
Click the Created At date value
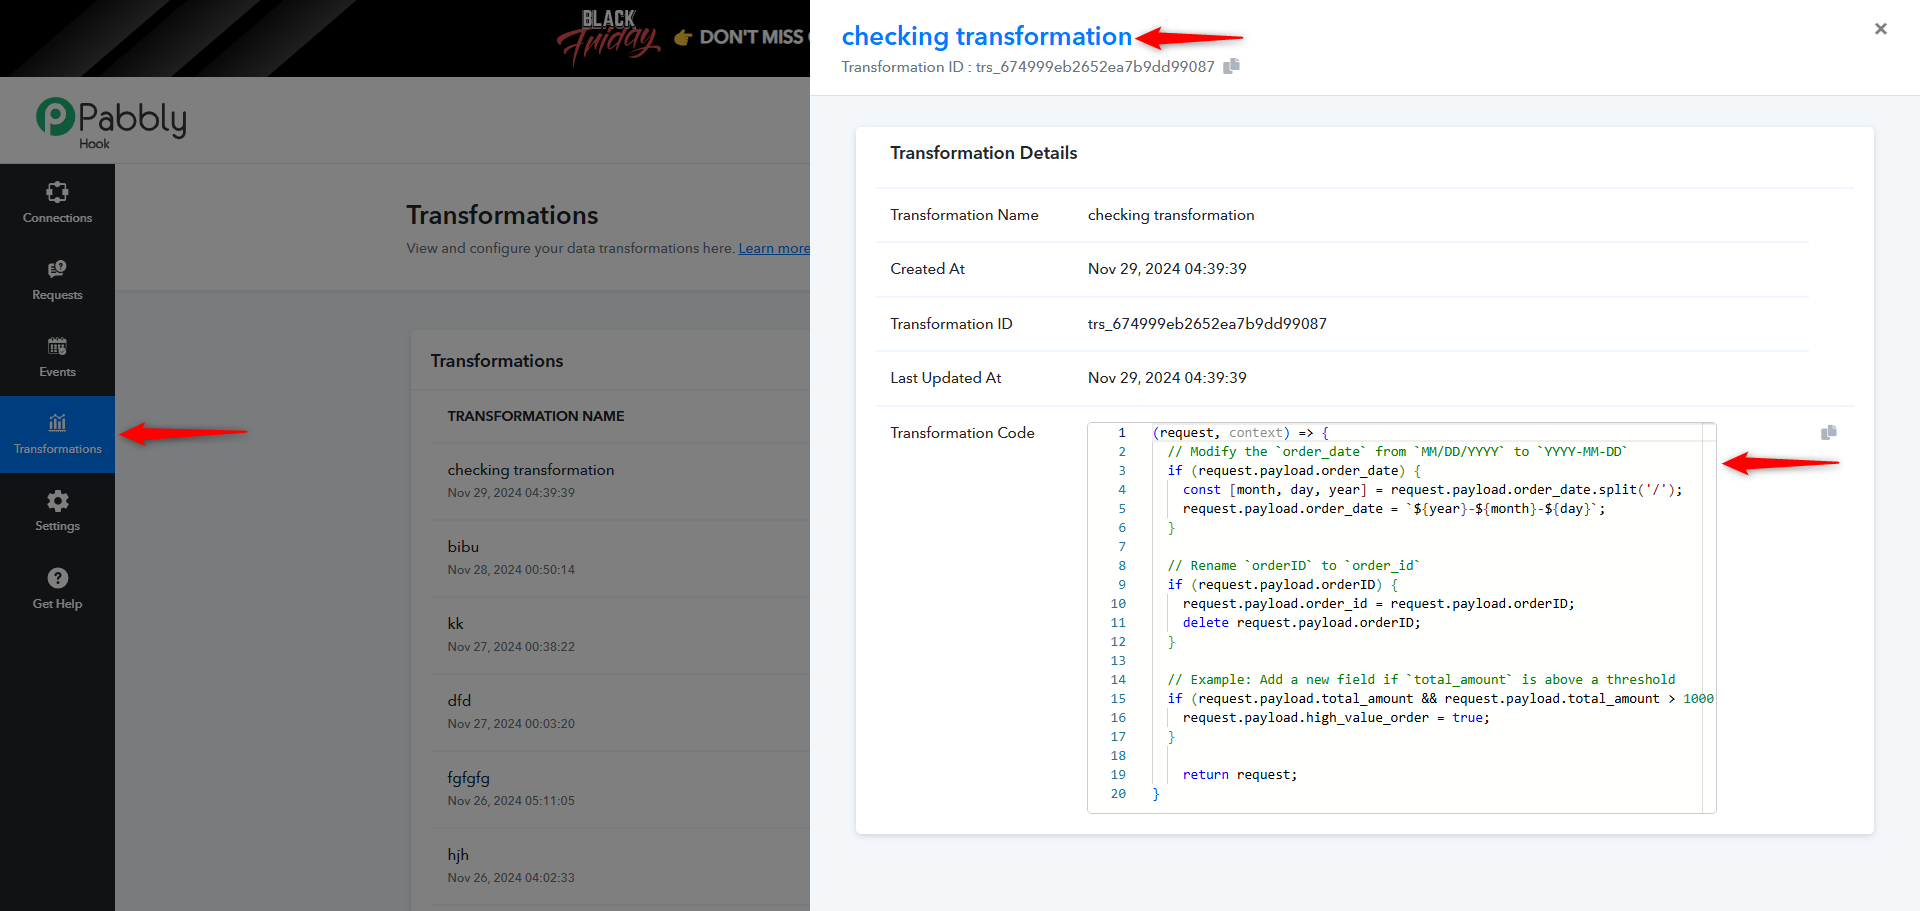coord(1167,269)
